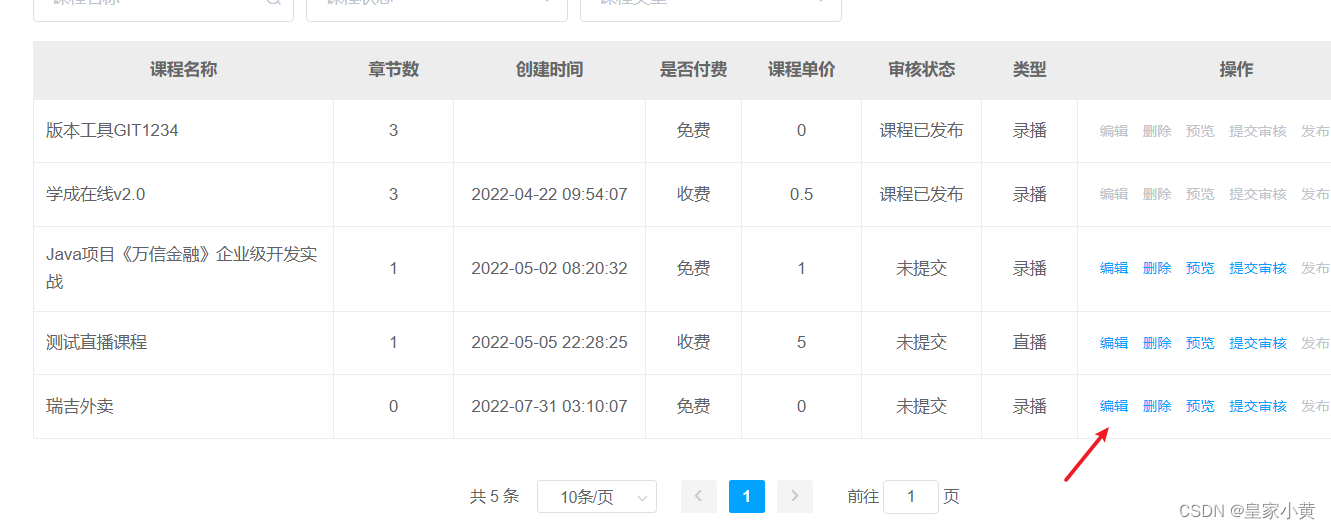Focus the 前往 page number input field
Image resolution: width=1331 pixels, height=529 pixels.
(x=911, y=496)
